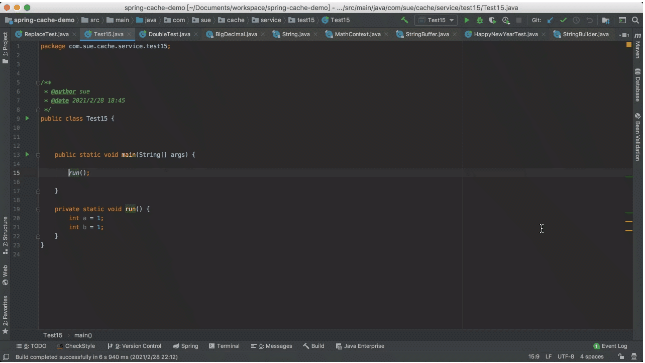Open the Event Log panel
This screenshot has height=363, width=645.
(610, 346)
